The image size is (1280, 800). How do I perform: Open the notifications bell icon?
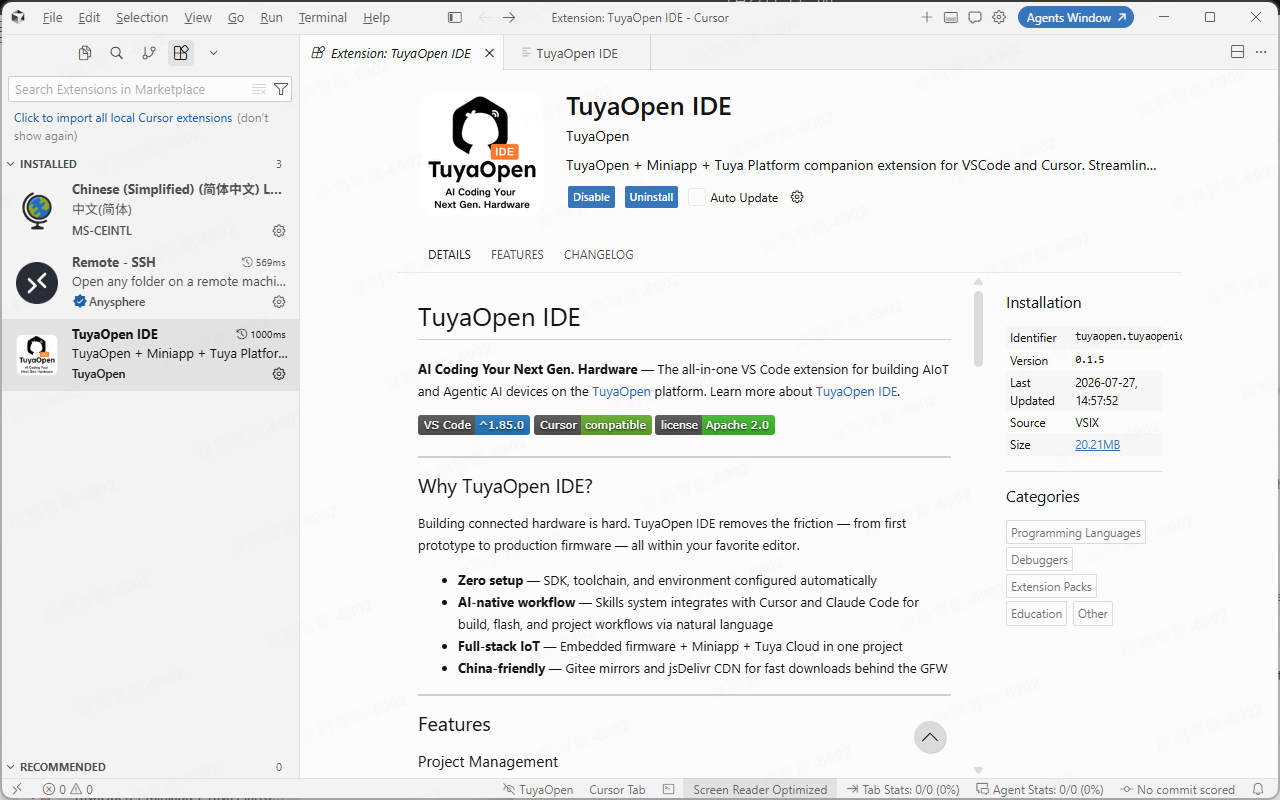point(1257,789)
